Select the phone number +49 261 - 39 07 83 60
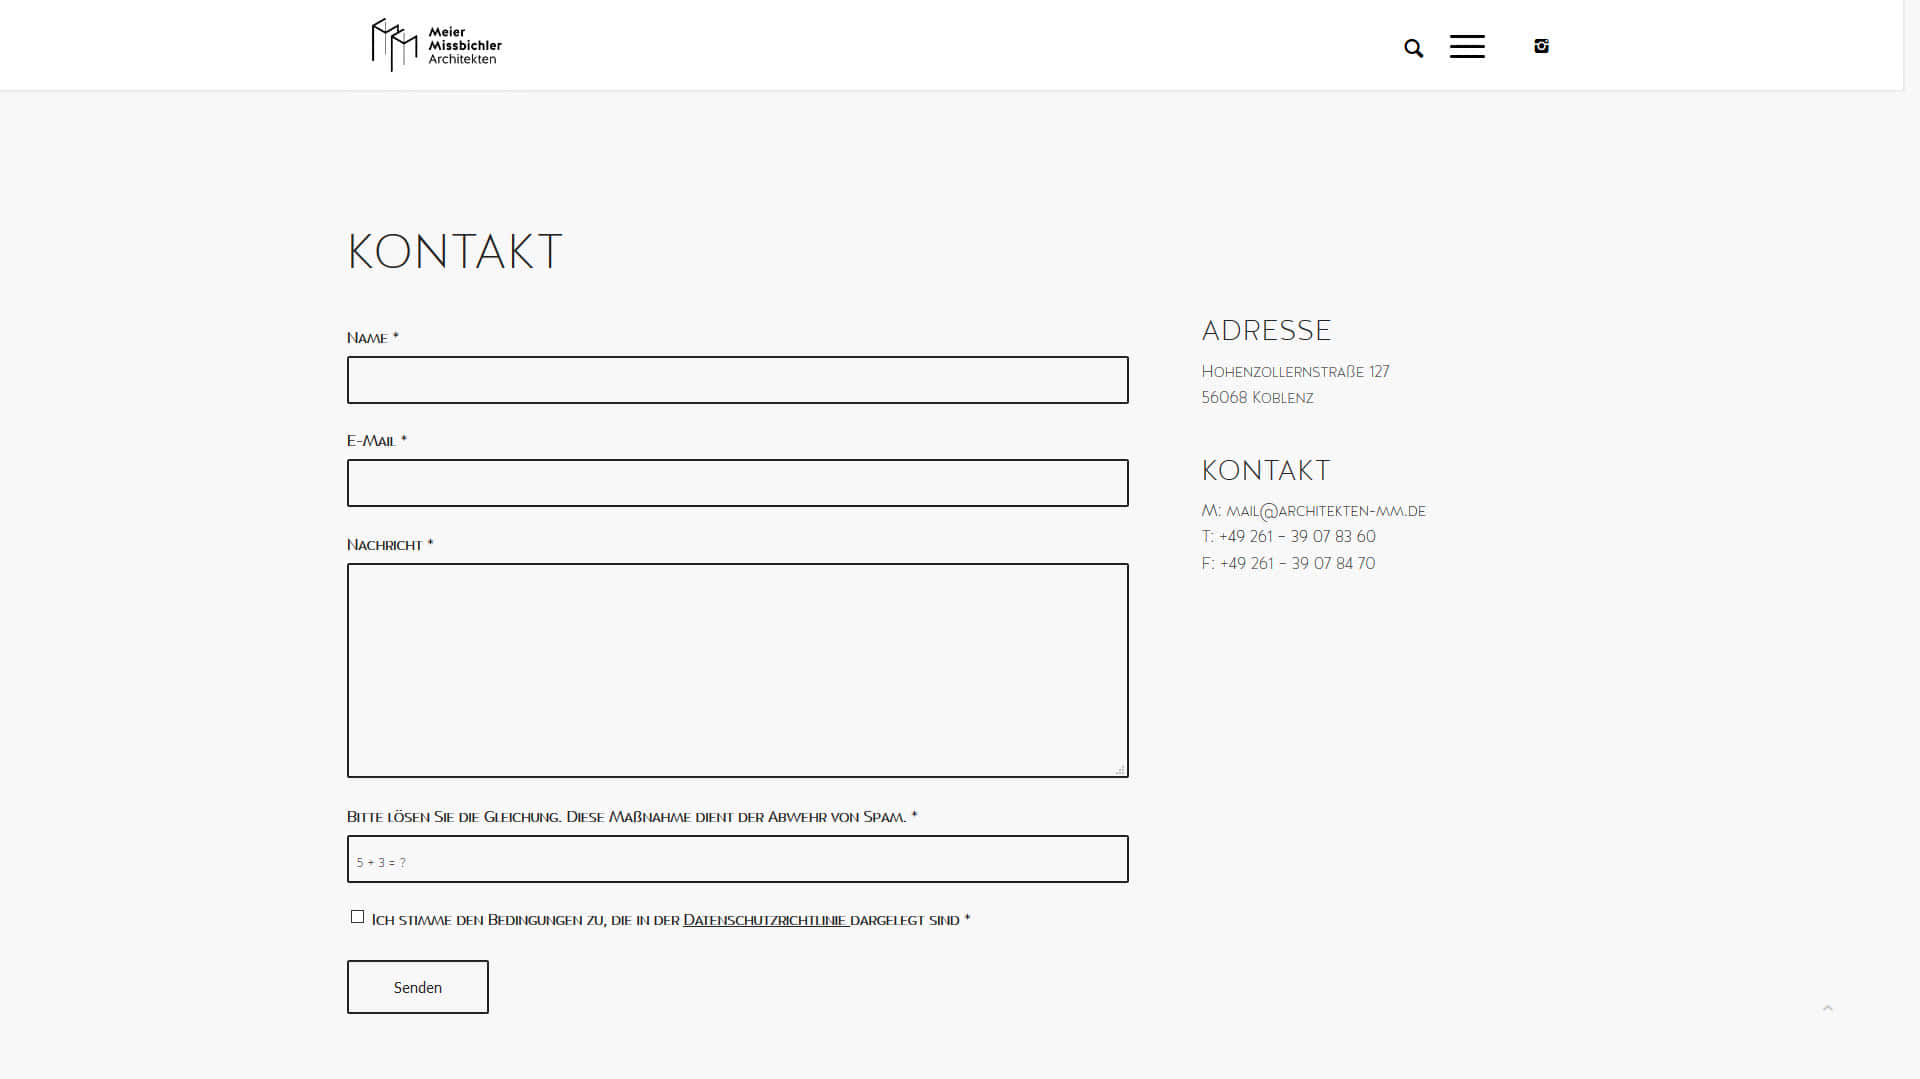The height and width of the screenshot is (1079, 1920). pos(1297,537)
